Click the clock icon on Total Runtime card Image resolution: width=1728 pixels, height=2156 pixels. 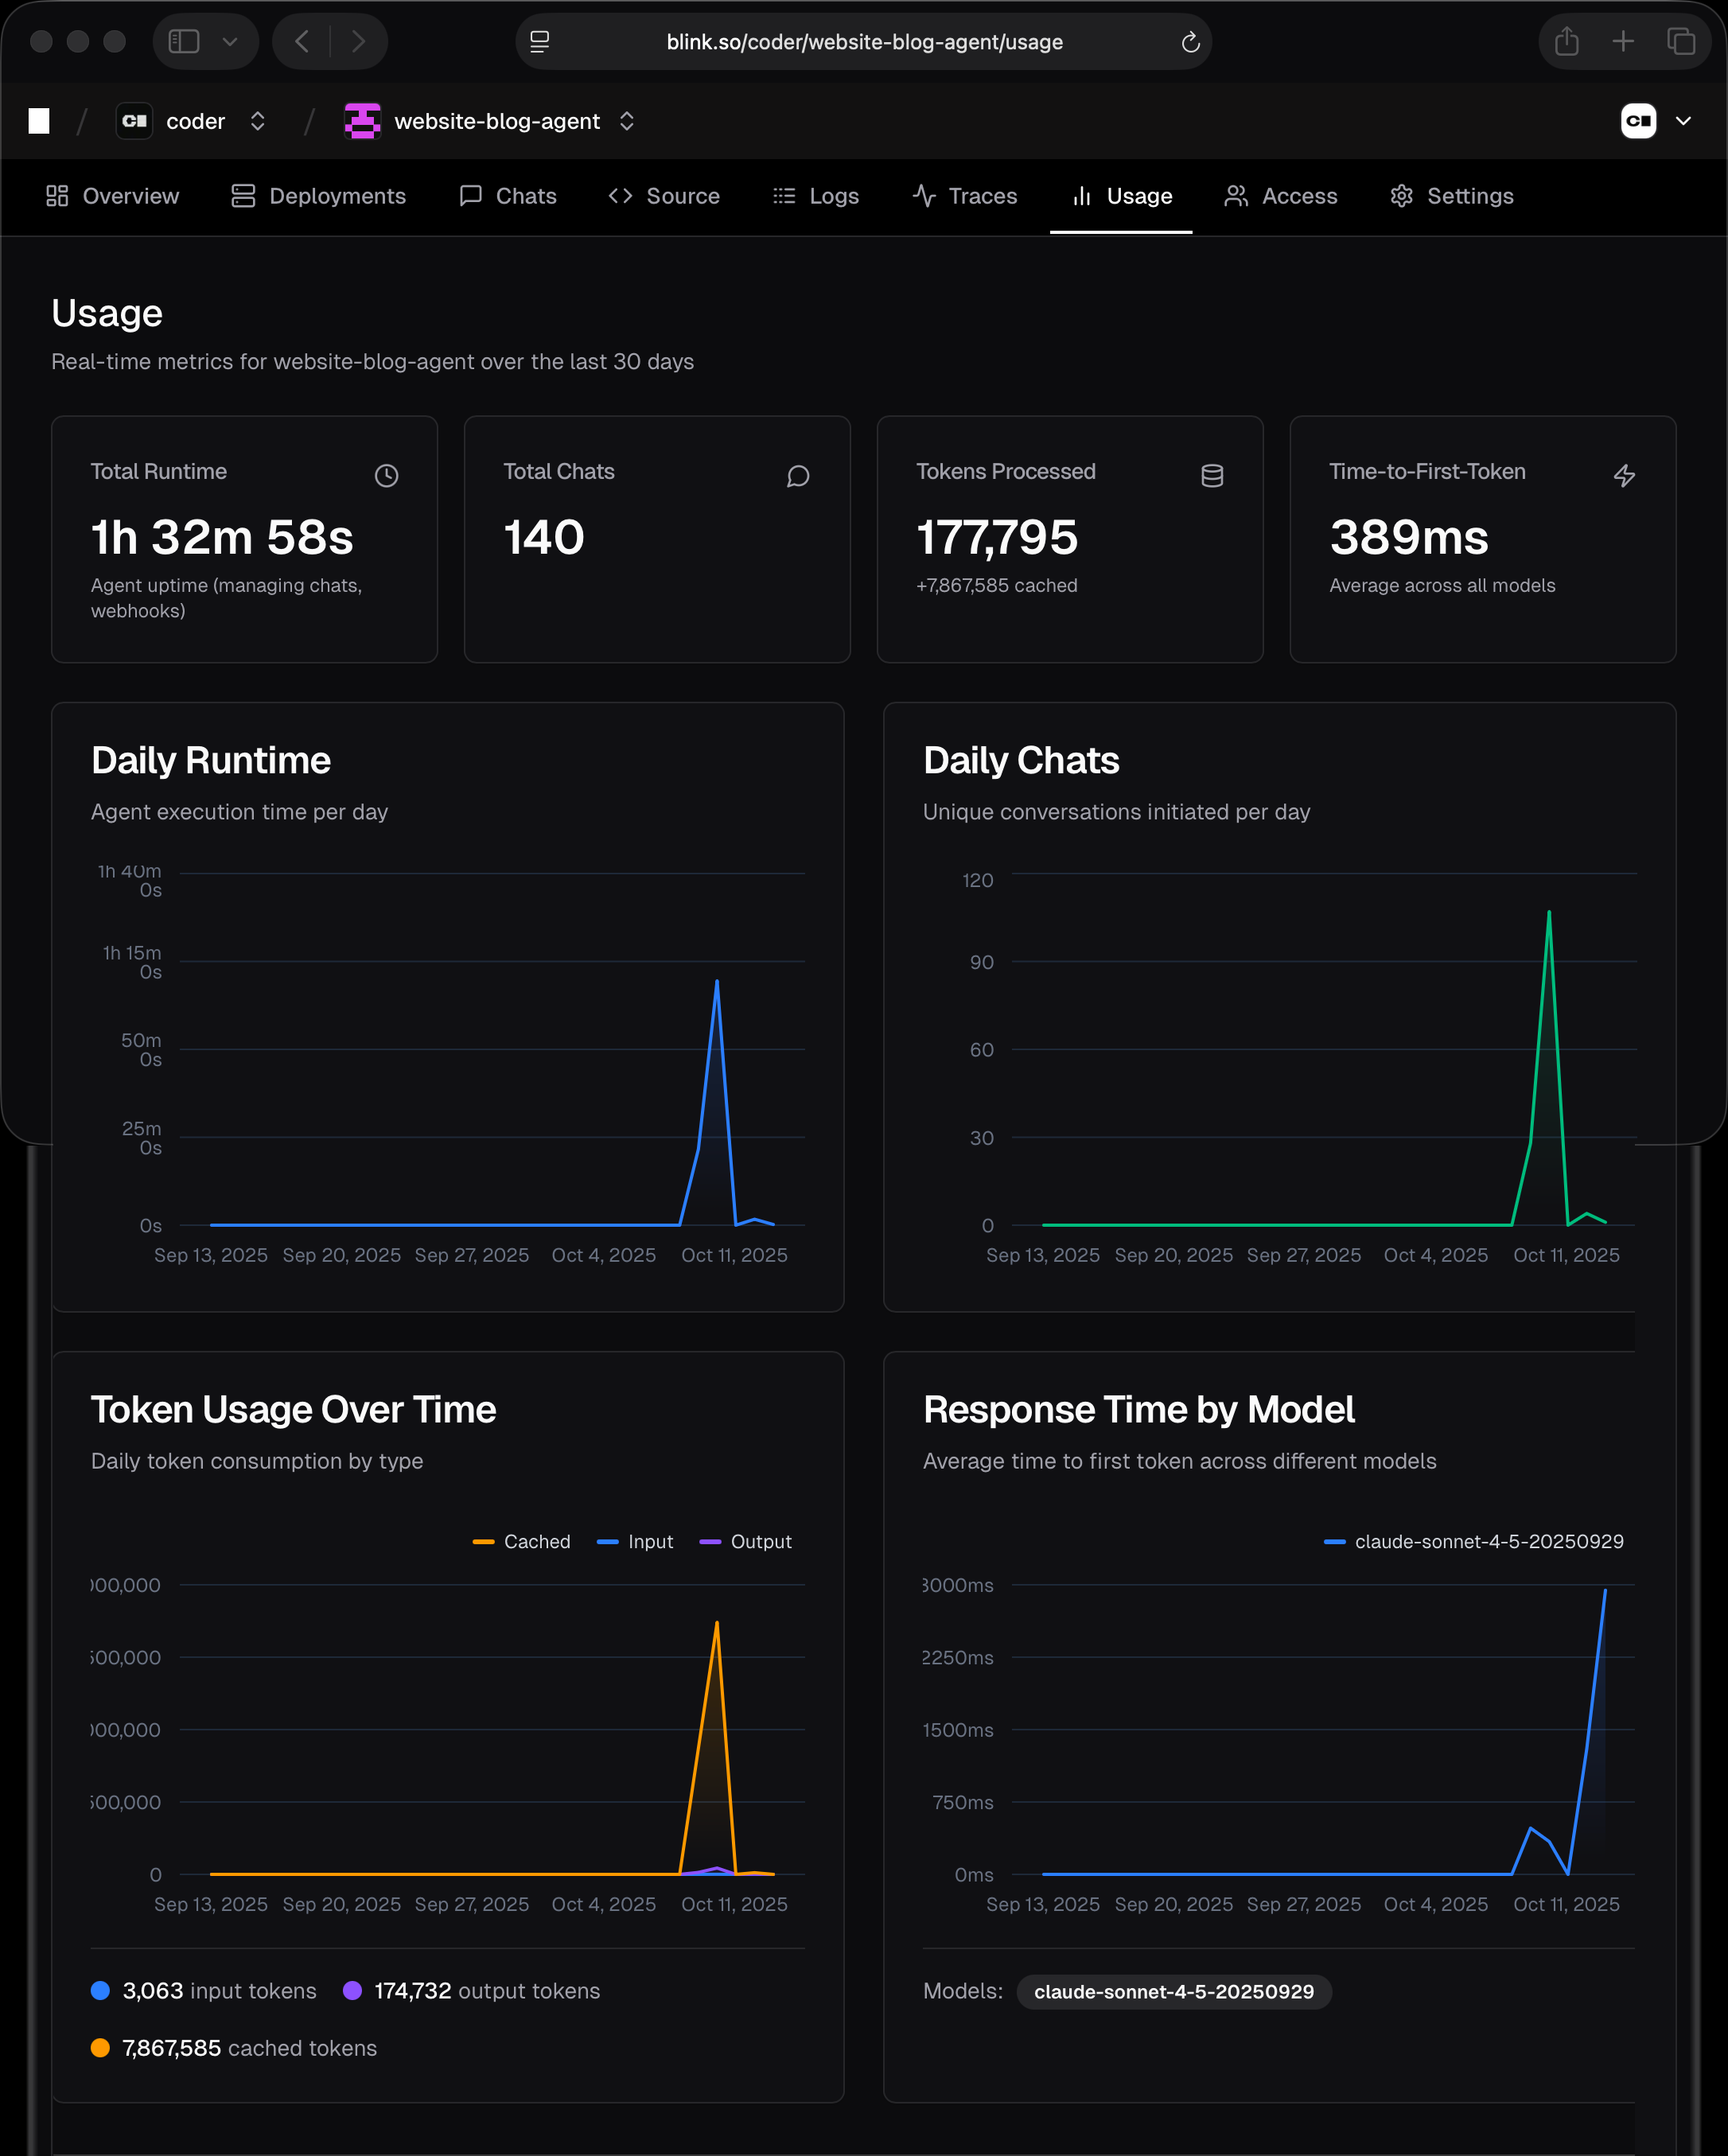point(386,476)
